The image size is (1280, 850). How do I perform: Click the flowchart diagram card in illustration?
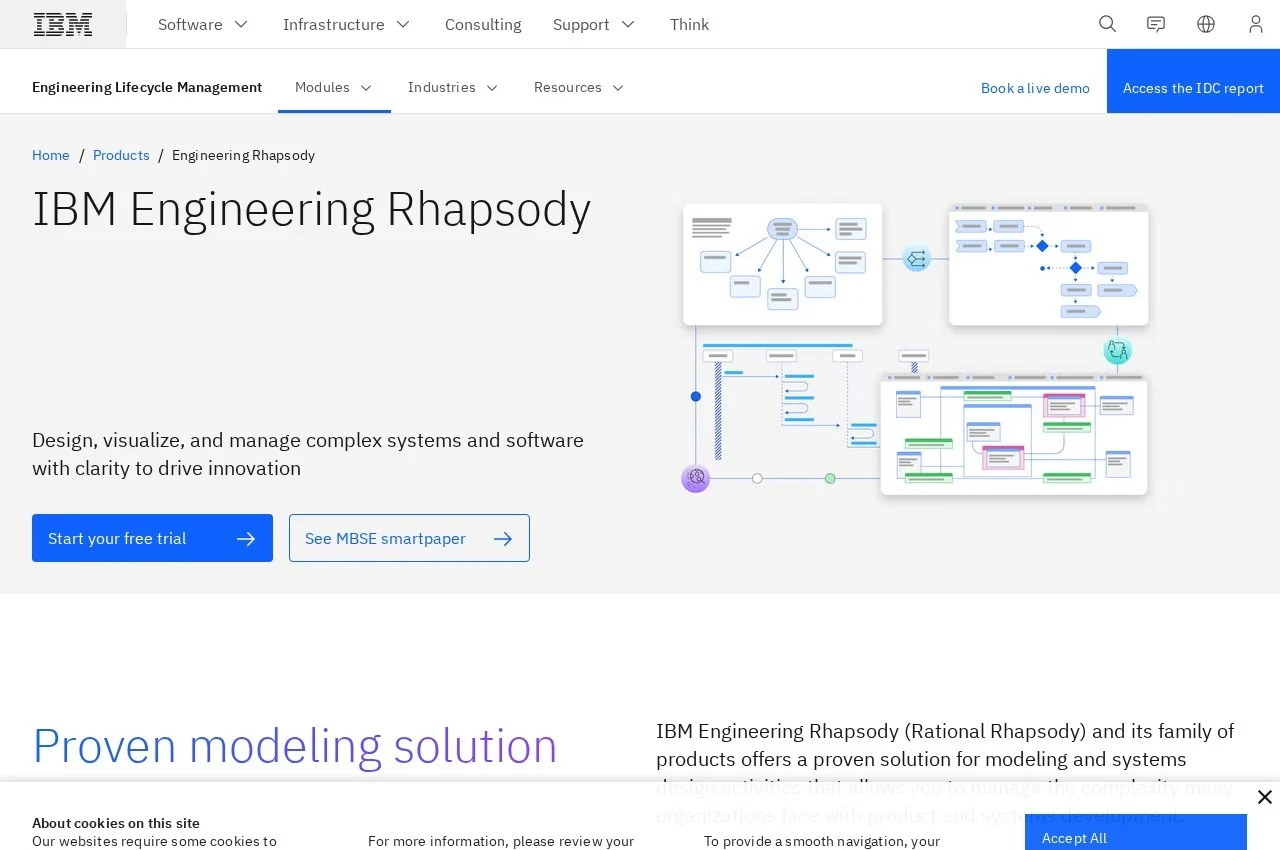(x=1049, y=264)
